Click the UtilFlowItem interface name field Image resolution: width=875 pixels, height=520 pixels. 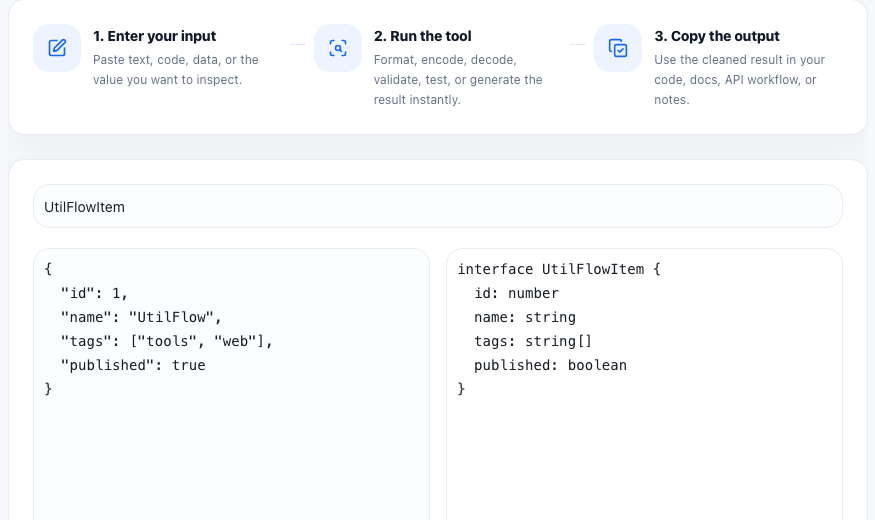(x=438, y=206)
